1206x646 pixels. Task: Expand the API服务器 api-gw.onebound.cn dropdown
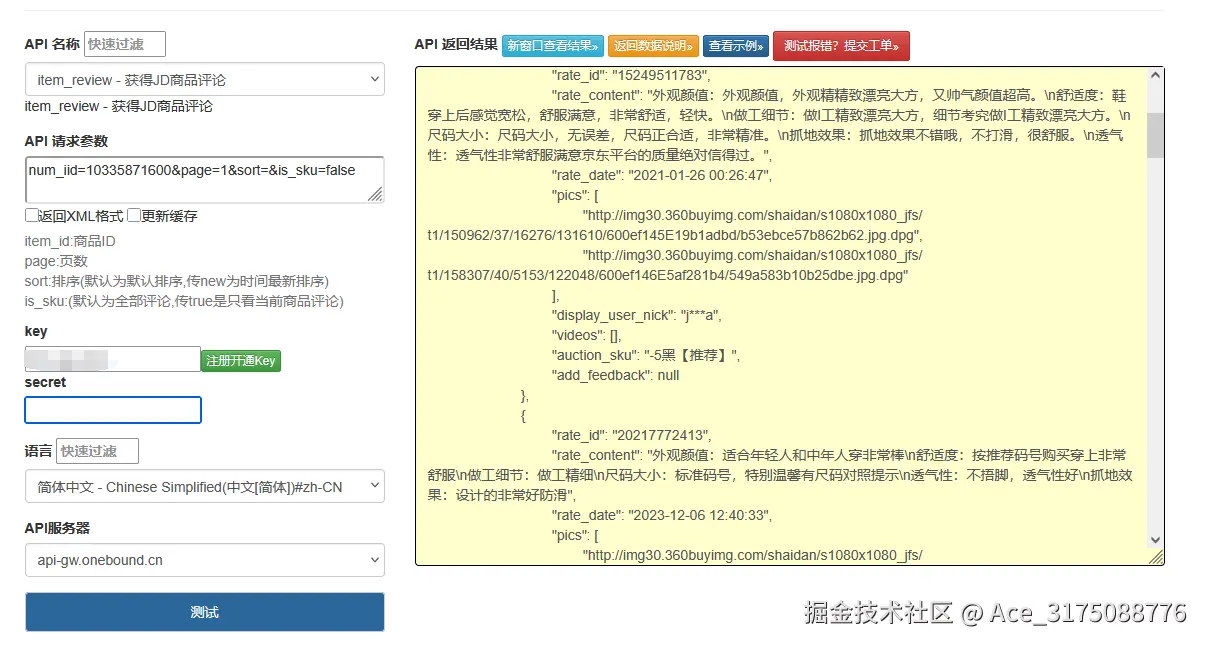tap(205, 560)
